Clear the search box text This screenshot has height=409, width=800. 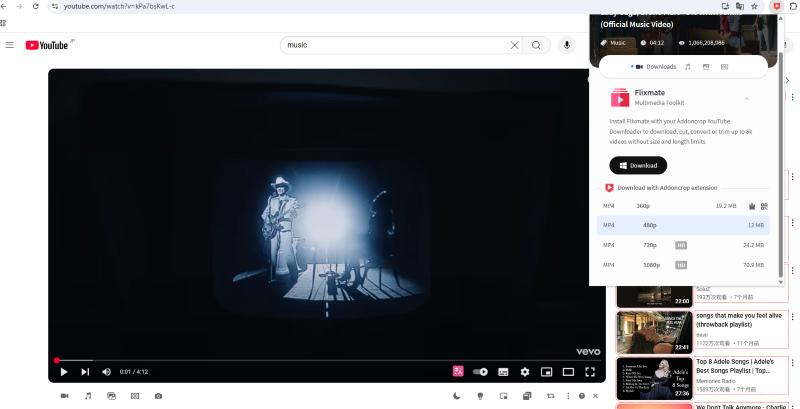point(514,45)
